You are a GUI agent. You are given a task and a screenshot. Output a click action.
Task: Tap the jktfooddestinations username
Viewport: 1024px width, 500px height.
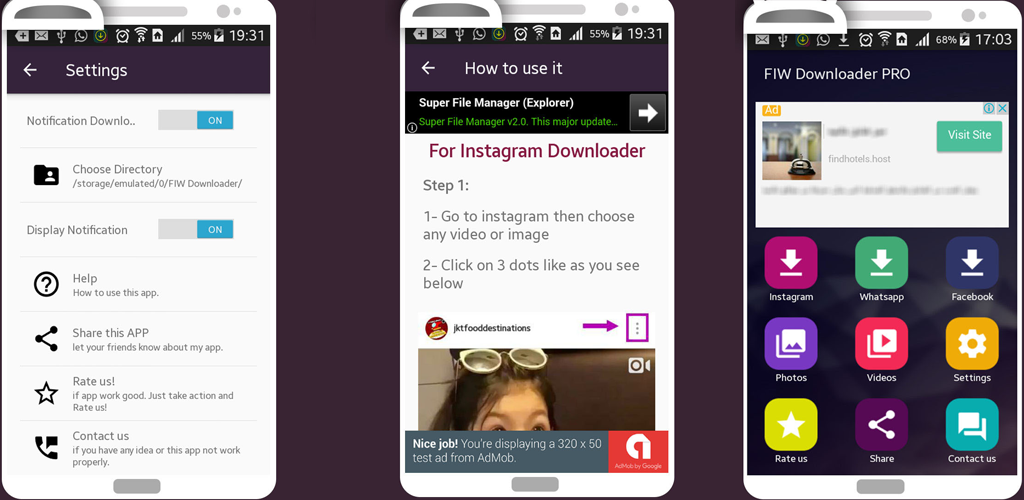point(492,328)
